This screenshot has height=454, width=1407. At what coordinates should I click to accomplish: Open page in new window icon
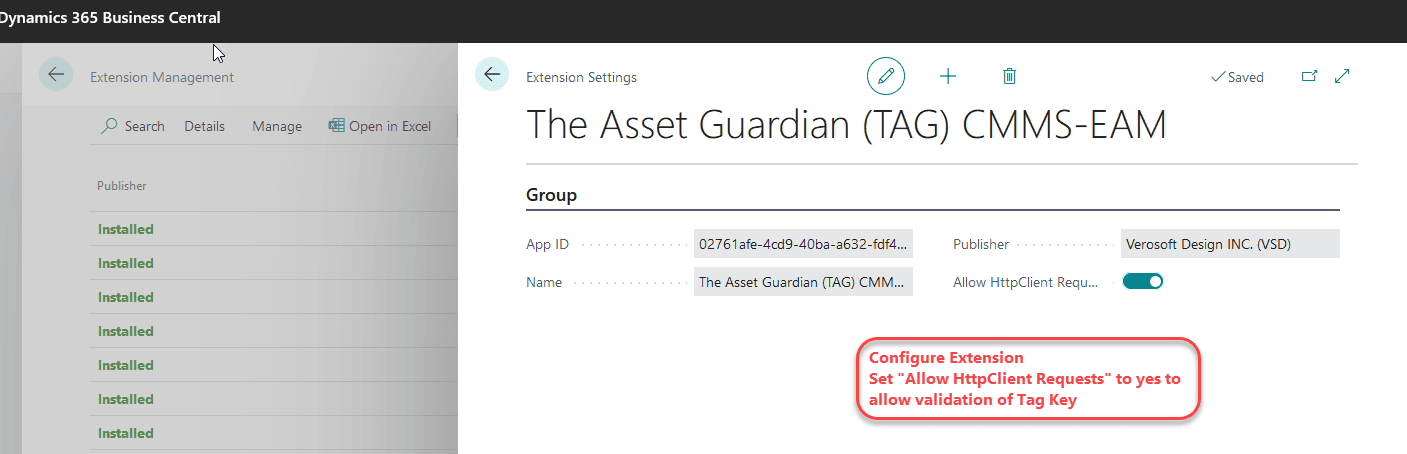pos(1309,76)
